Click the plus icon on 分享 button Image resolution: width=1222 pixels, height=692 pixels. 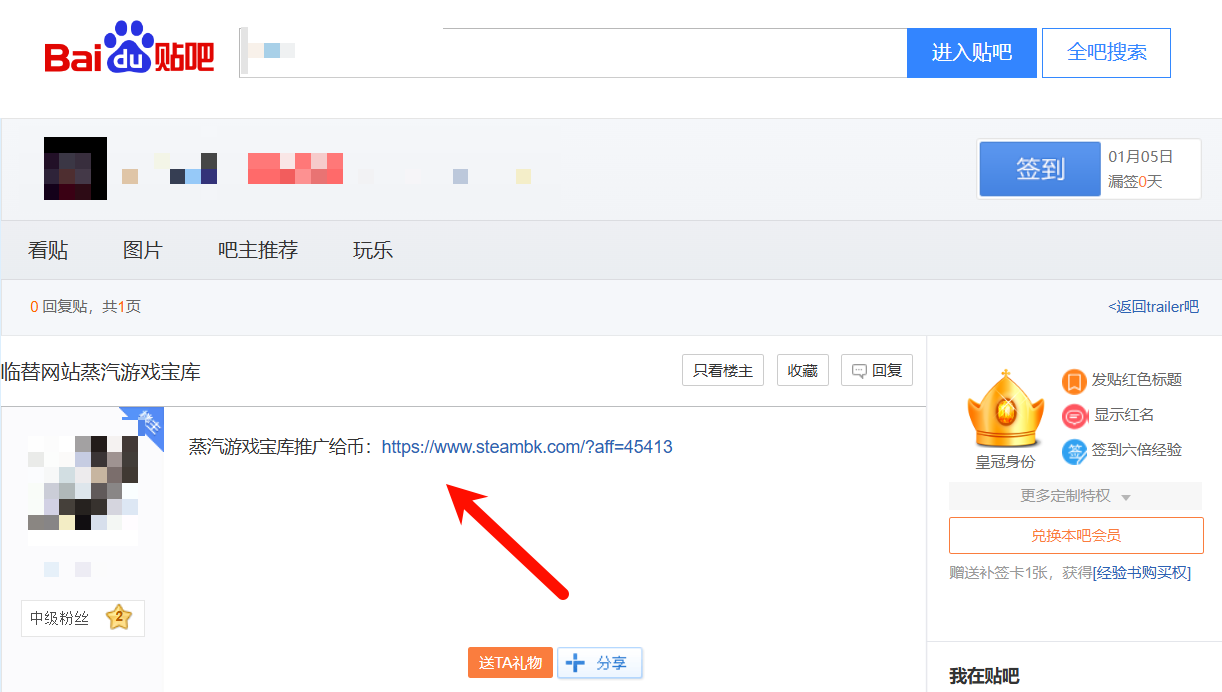tap(575, 663)
